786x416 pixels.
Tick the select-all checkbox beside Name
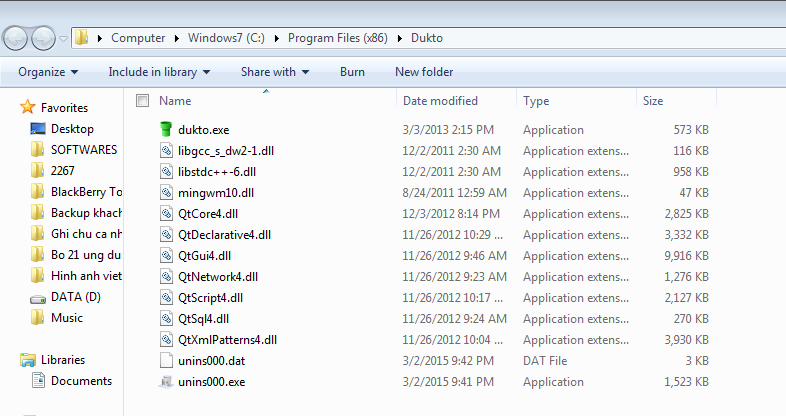pos(142,101)
